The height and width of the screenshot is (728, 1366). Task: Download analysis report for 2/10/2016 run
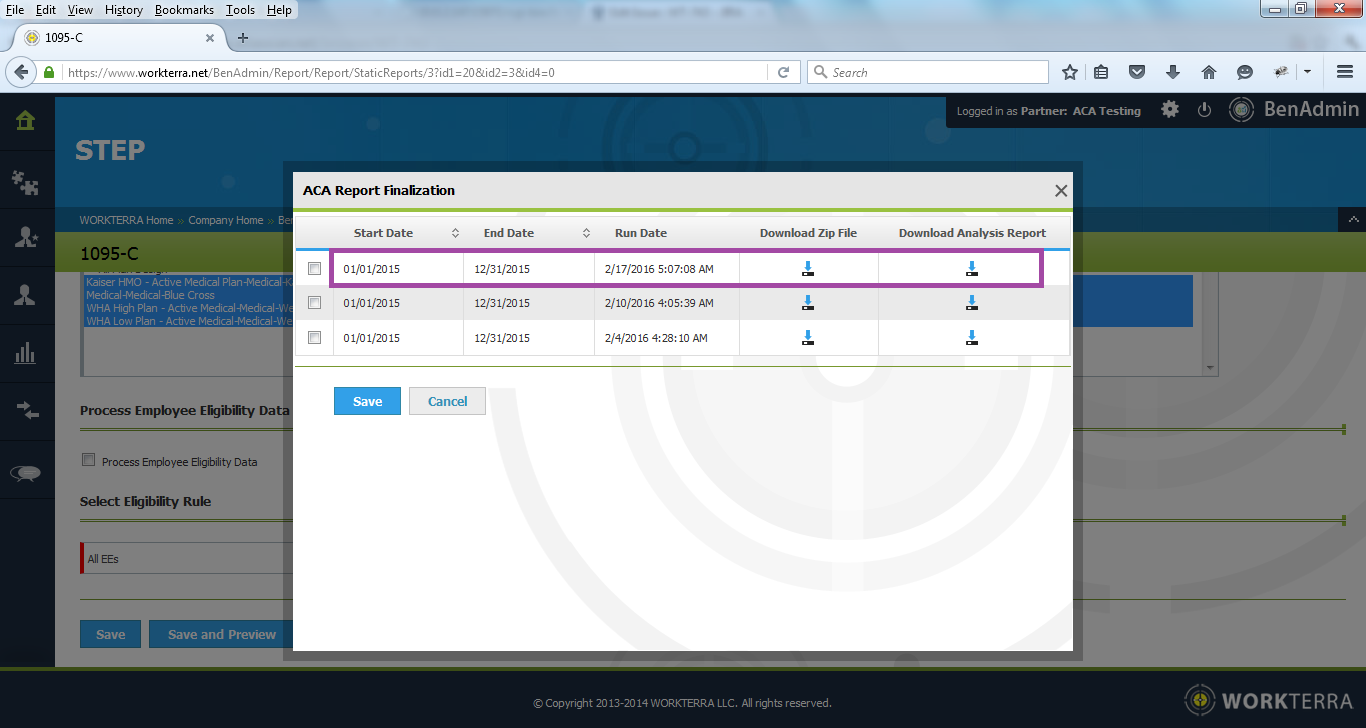[x=971, y=303]
